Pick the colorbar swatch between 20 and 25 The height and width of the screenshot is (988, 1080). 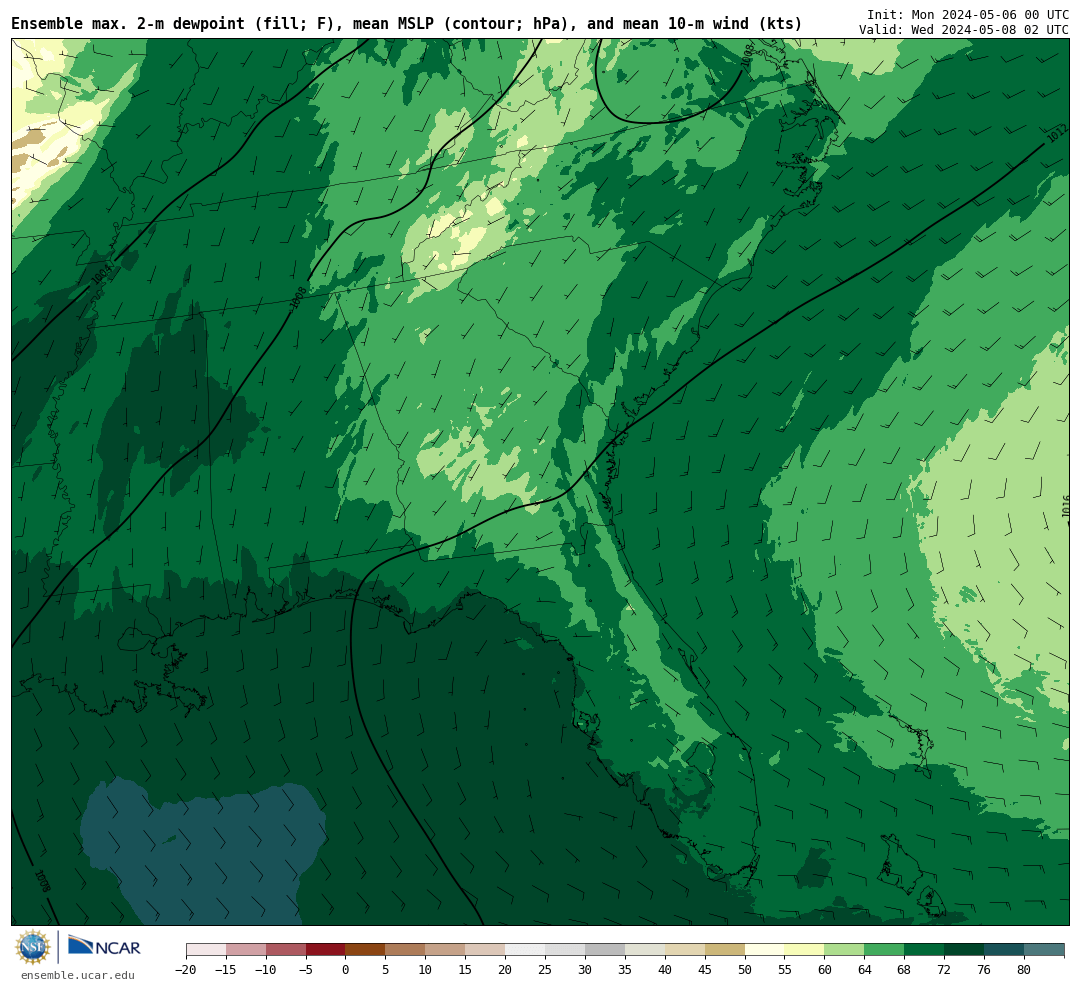(525, 950)
